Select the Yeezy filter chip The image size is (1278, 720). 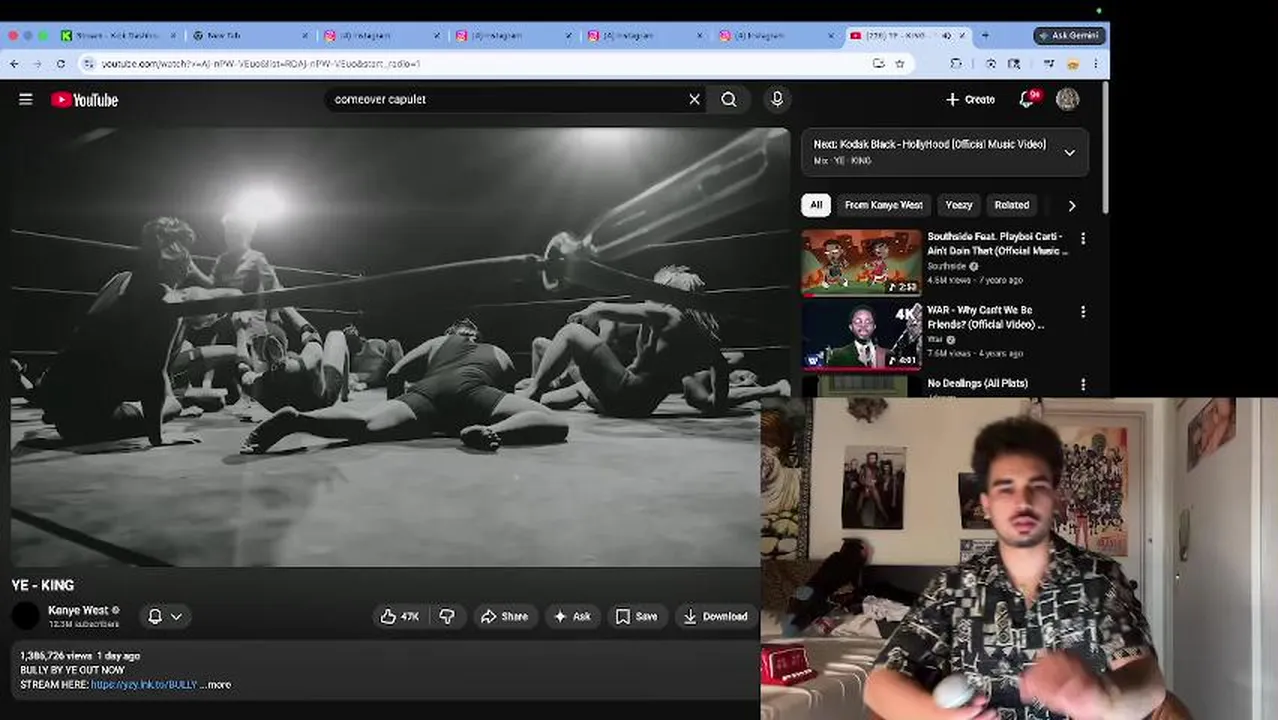tap(958, 205)
